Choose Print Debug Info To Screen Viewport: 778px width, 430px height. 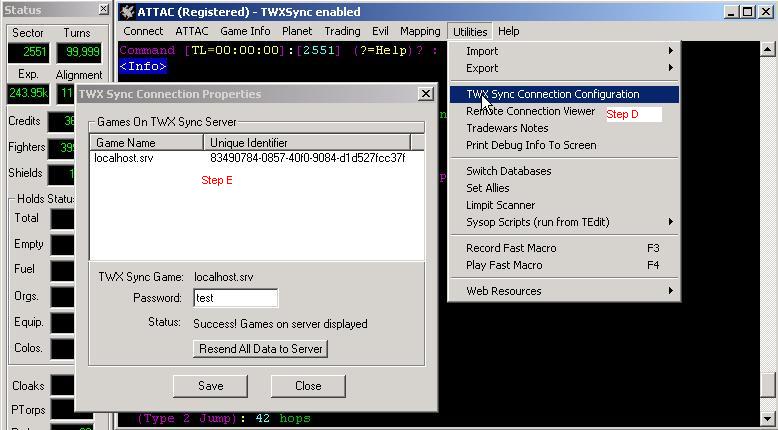click(564, 145)
